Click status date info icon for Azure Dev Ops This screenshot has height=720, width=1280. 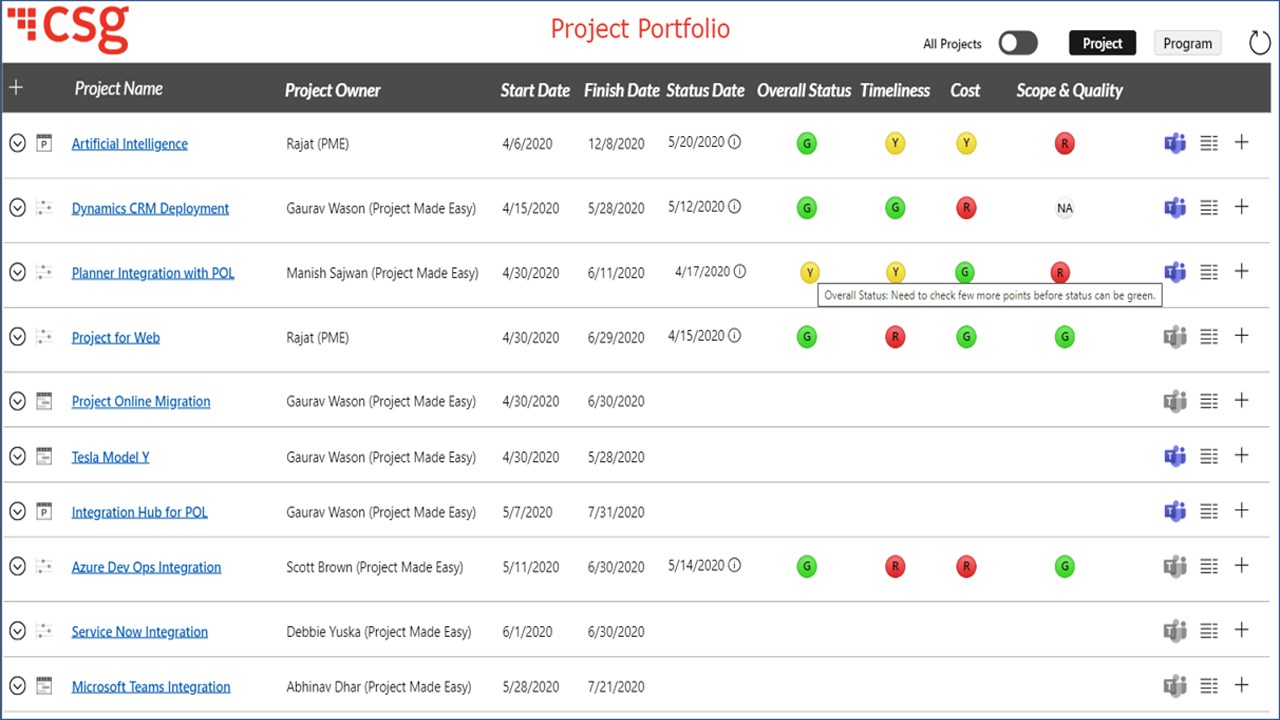[x=734, y=565]
